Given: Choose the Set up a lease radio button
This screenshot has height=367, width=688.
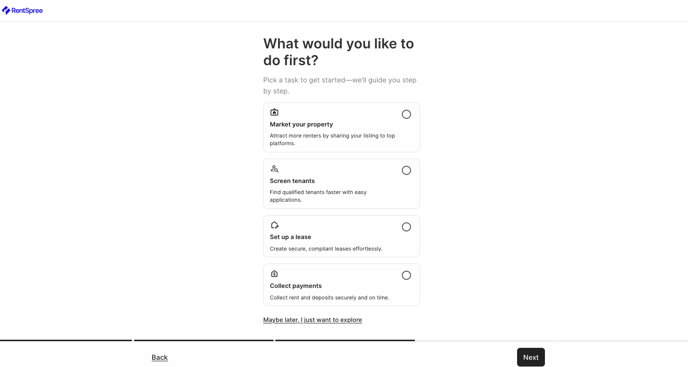Looking at the screenshot, I should pyautogui.click(x=406, y=227).
